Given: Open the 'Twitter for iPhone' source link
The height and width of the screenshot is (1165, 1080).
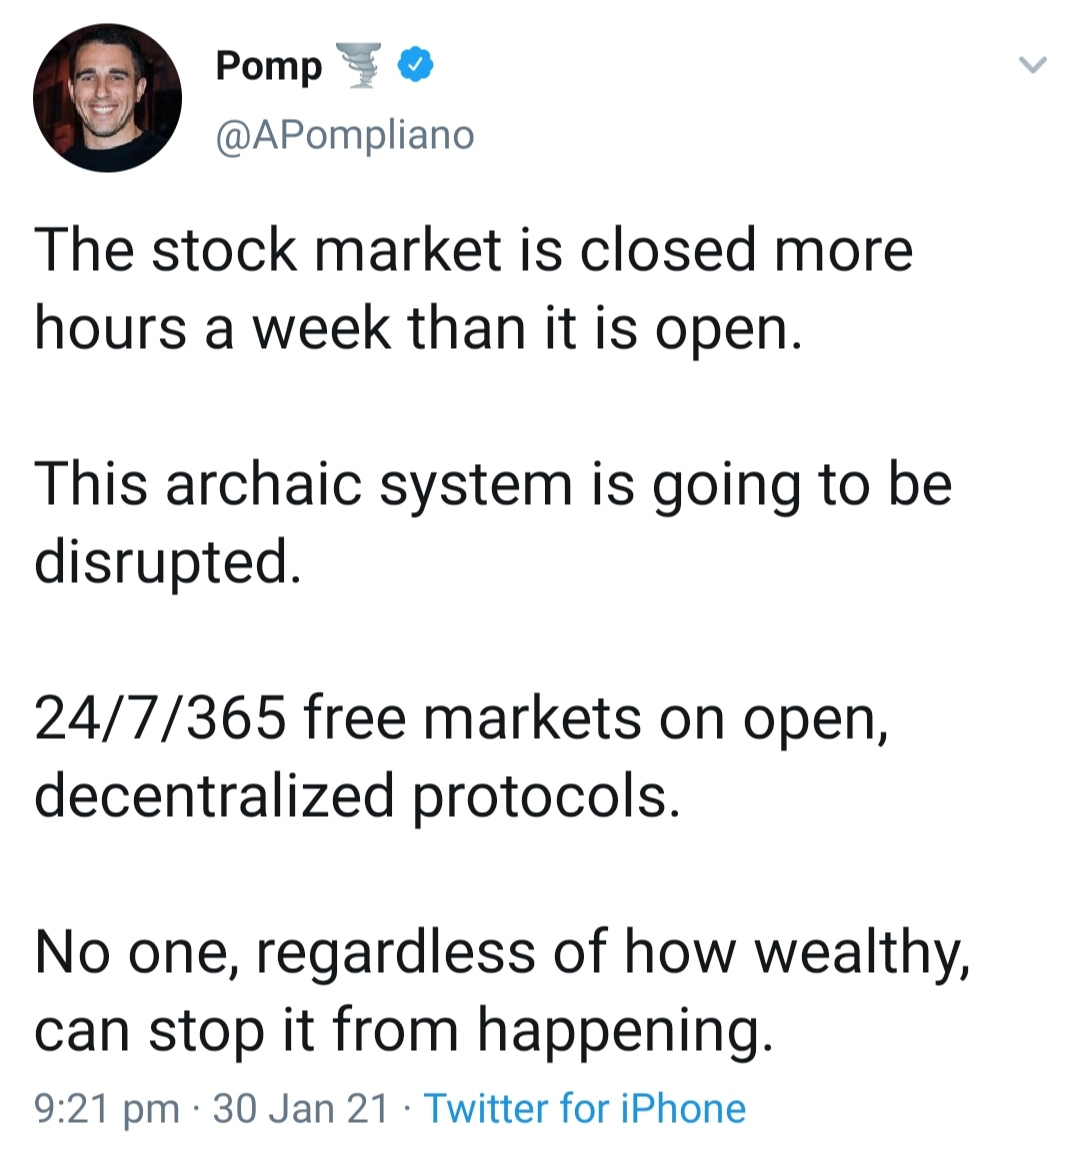Looking at the screenshot, I should click(x=585, y=1109).
